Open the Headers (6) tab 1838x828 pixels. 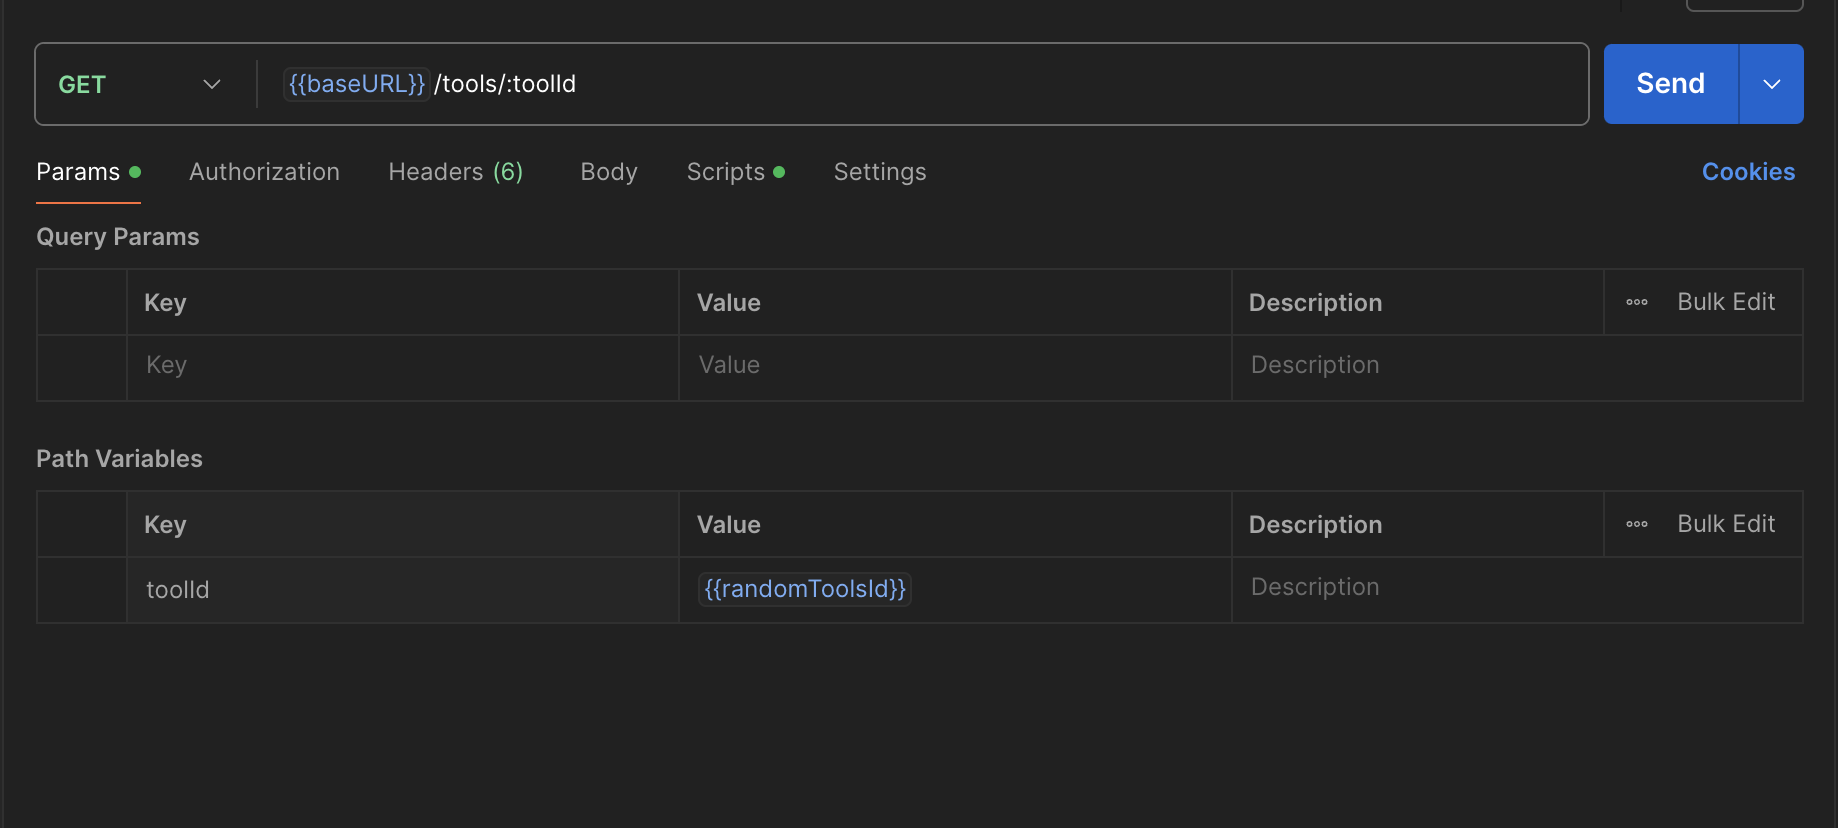click(x=455, y=172)
